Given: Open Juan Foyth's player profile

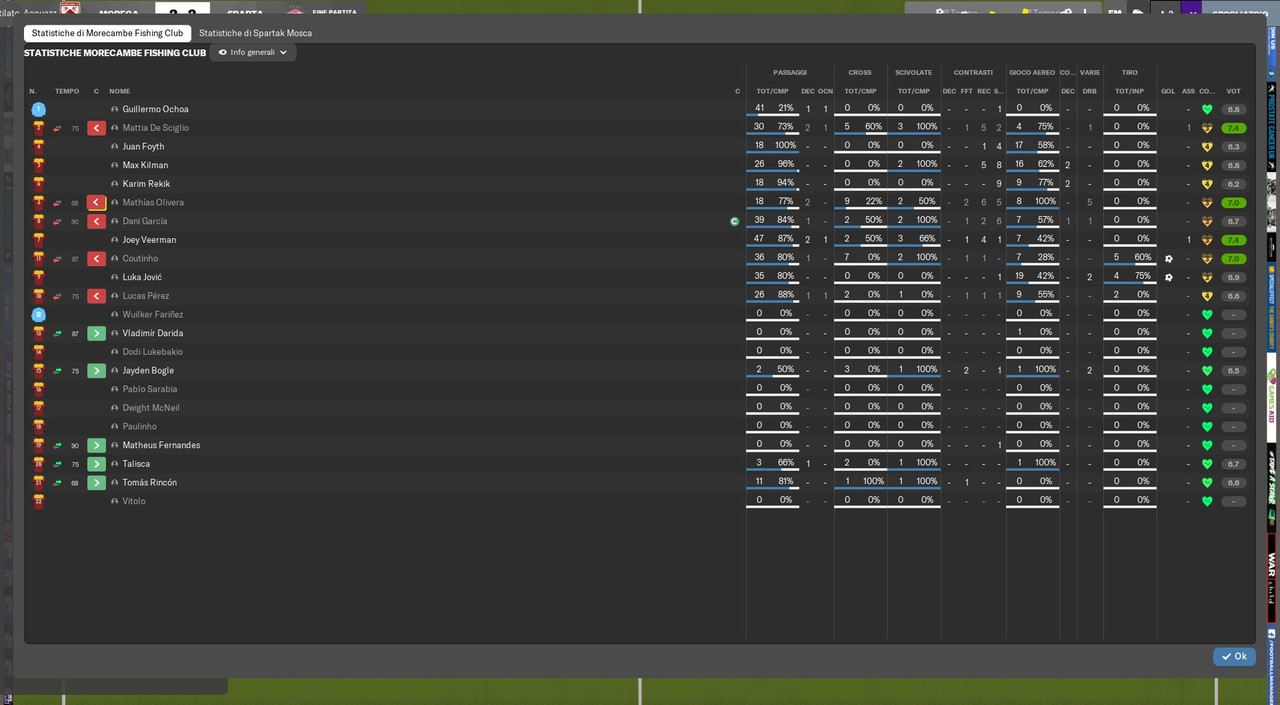Looking at the screenshot, I should pyautogui.click(x=143, y=147).
